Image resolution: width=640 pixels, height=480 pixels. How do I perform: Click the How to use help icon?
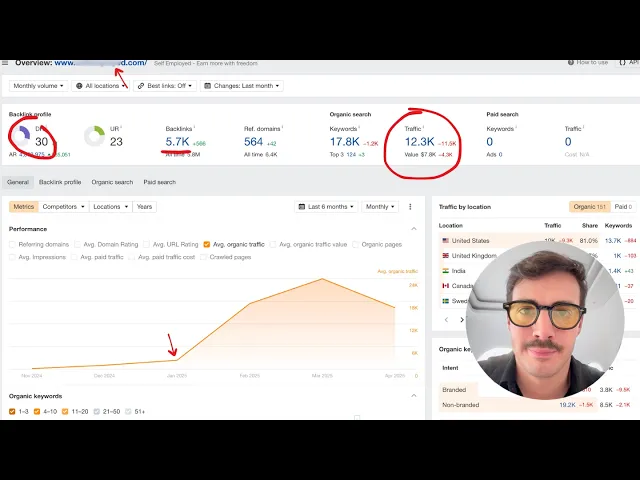coord(571,62)
